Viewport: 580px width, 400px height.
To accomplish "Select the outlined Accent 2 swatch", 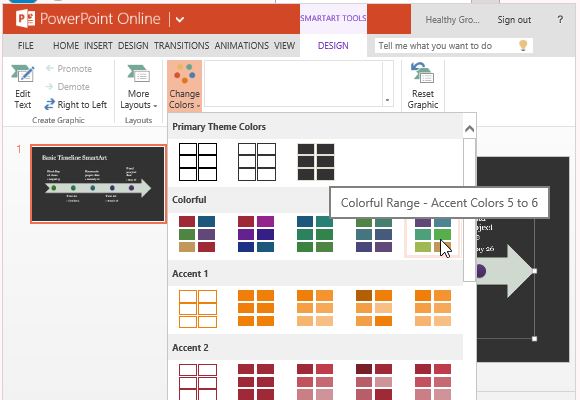I will pos(198,382).
